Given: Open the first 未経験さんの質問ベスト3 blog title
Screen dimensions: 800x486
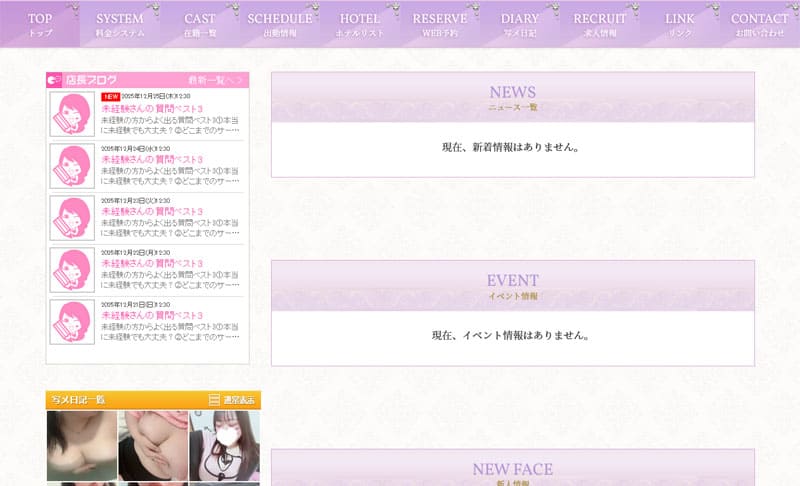Looking at the screenshot, I should coord(152,108).
